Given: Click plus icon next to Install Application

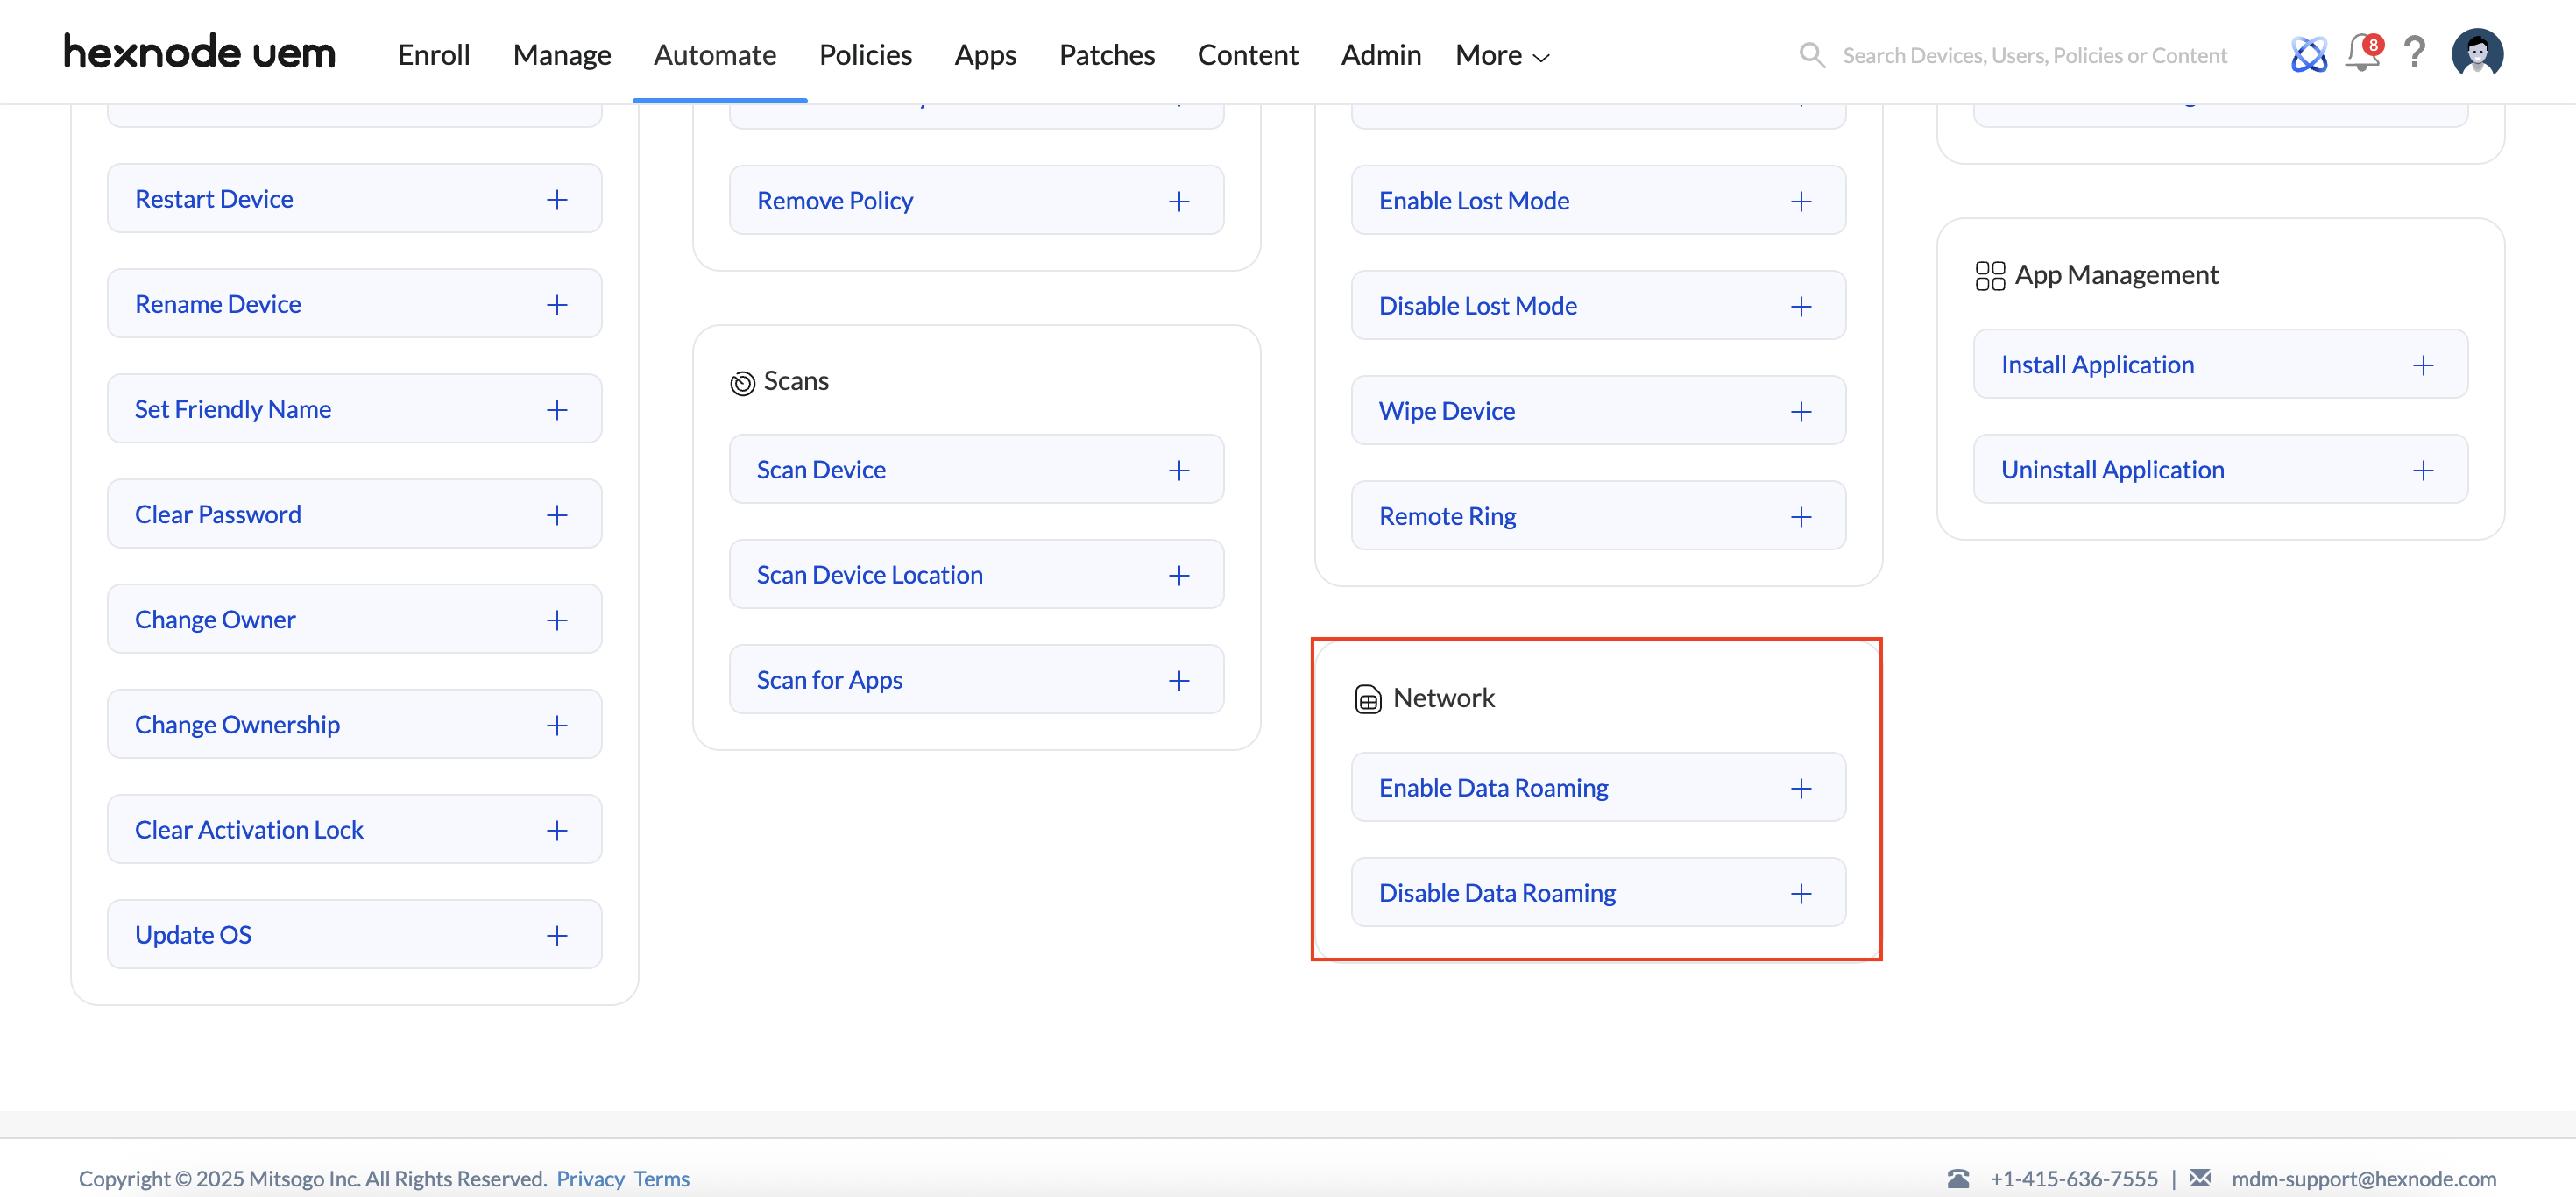Looking at the screenshot, I should pyautogui.click(x=2422, y=366).
